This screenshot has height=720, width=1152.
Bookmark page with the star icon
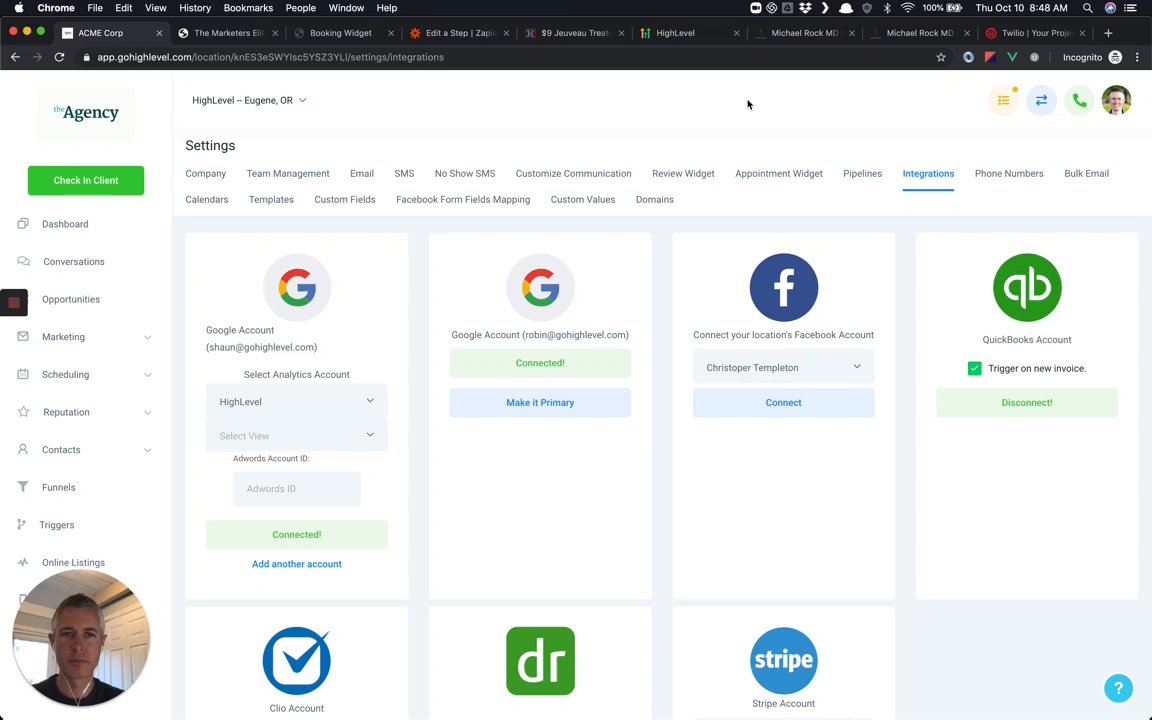[x=940, y=57]
